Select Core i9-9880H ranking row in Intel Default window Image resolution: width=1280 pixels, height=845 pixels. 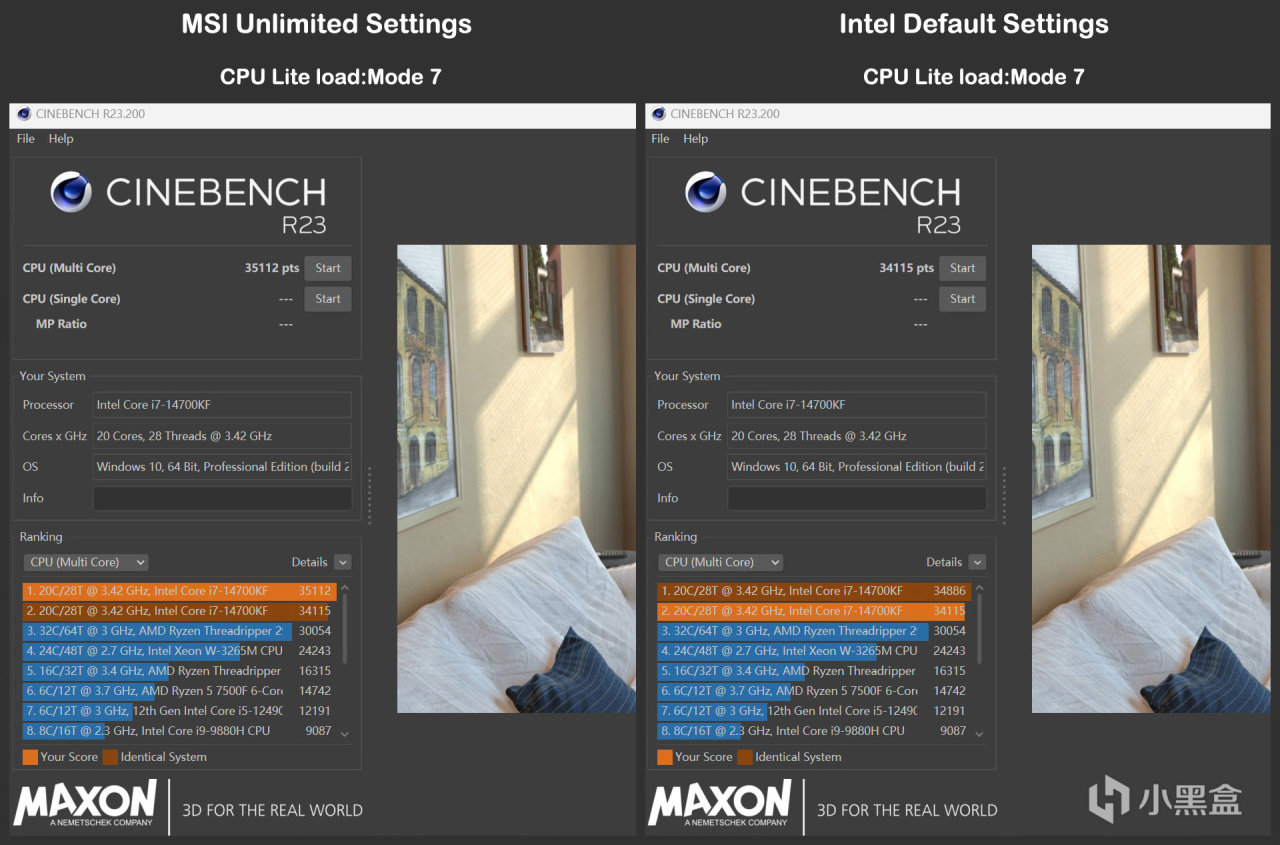[813, 731]
